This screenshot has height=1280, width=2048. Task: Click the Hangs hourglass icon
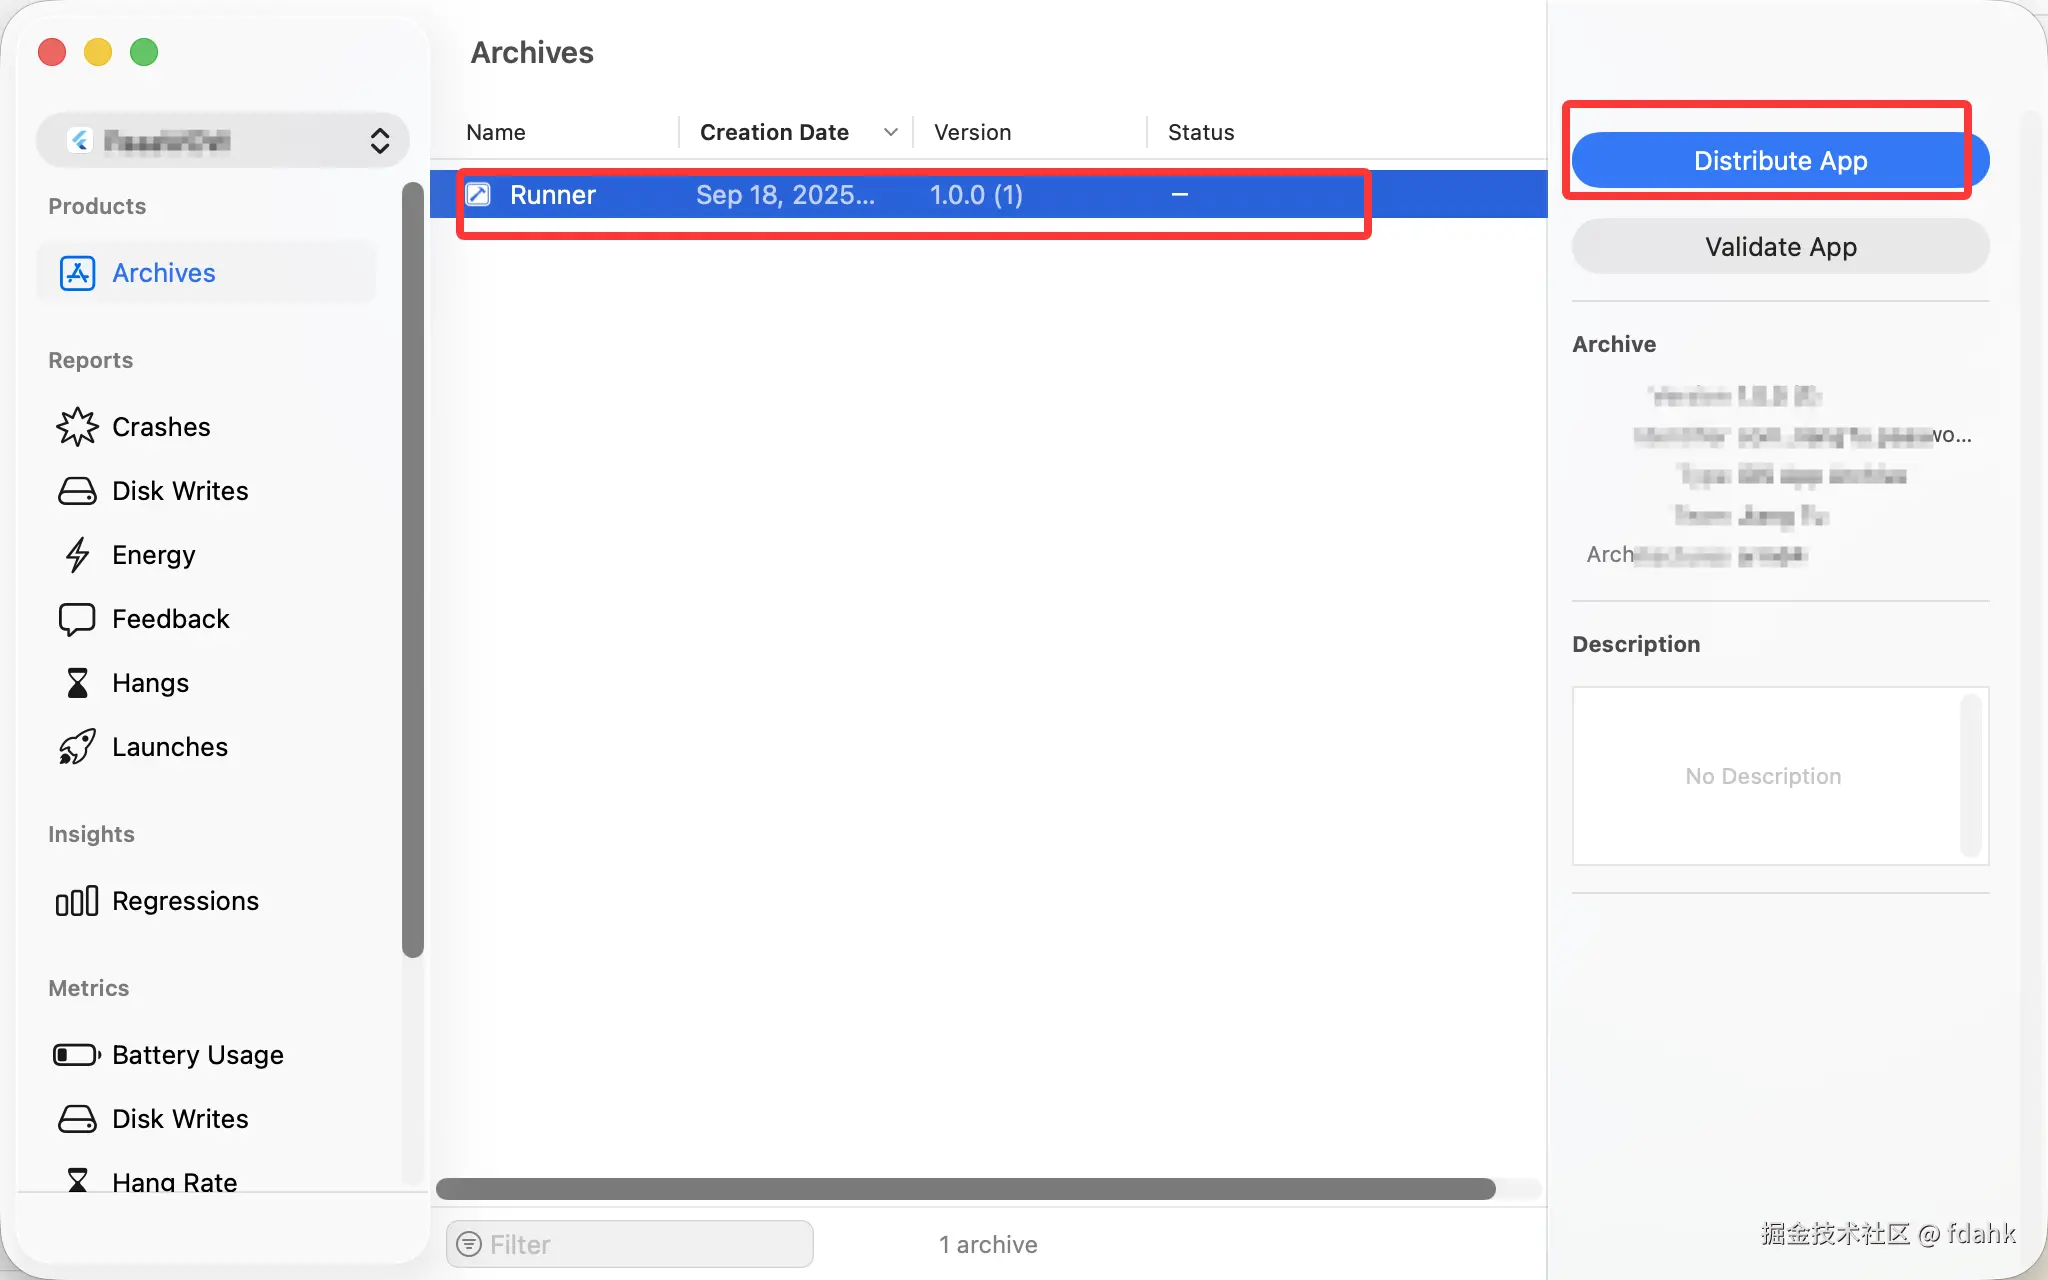[x=77, y=683]
